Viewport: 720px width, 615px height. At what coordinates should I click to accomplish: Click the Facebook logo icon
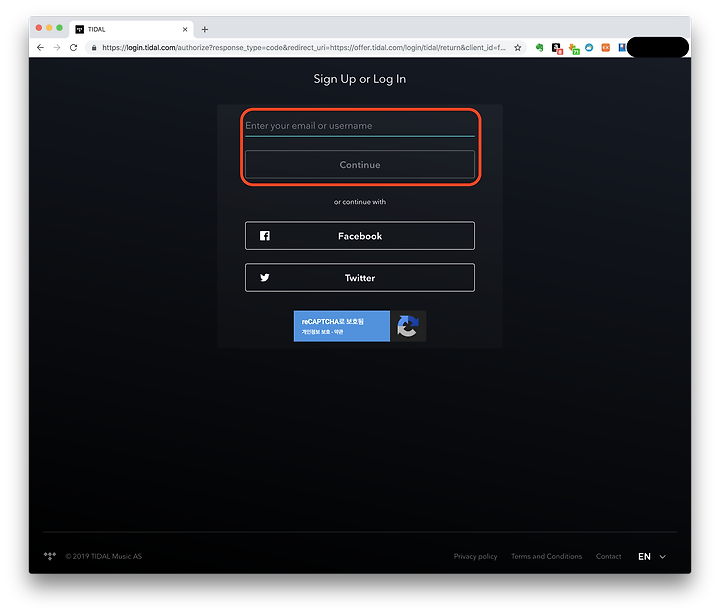click(x=265, y=236)
